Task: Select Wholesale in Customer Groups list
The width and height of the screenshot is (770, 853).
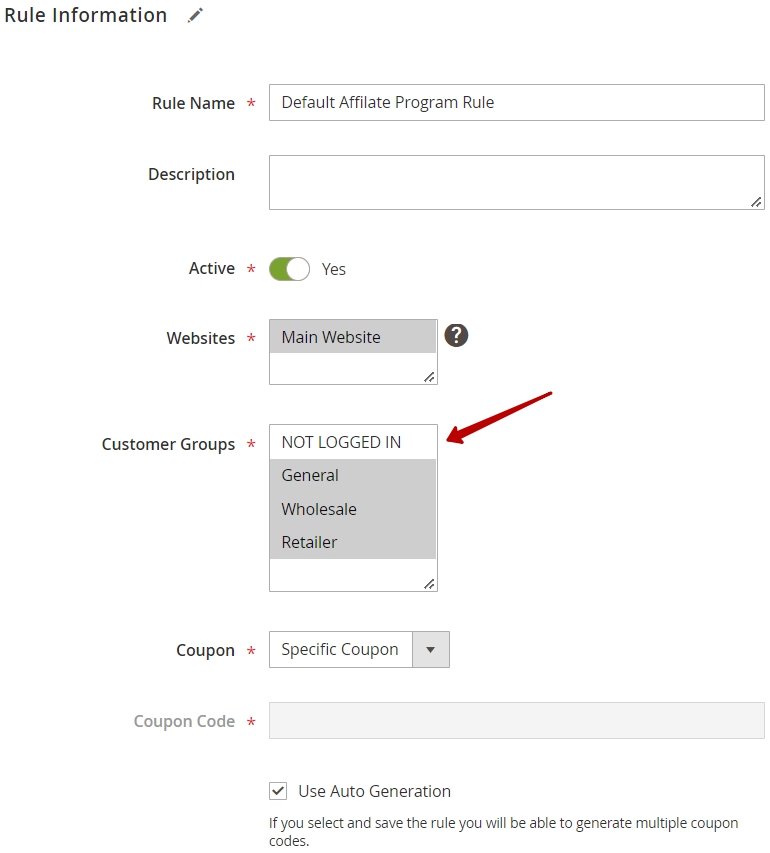Action: (x=353, y=509)
